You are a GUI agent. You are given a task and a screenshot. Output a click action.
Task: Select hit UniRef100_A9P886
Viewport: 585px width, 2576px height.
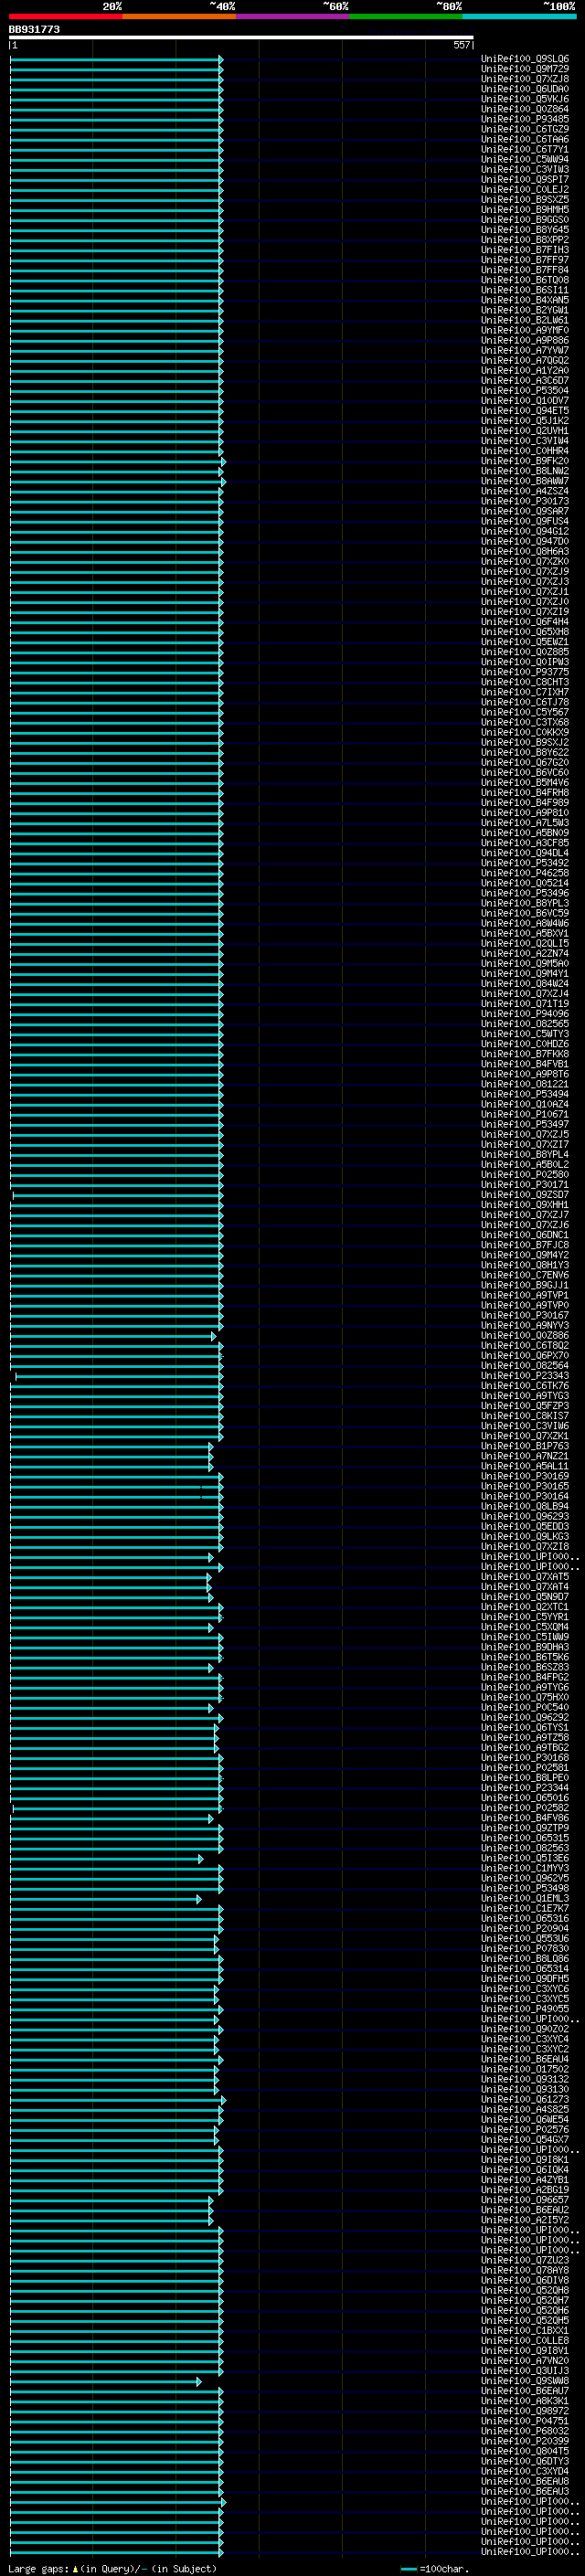(x=525, y=340)
